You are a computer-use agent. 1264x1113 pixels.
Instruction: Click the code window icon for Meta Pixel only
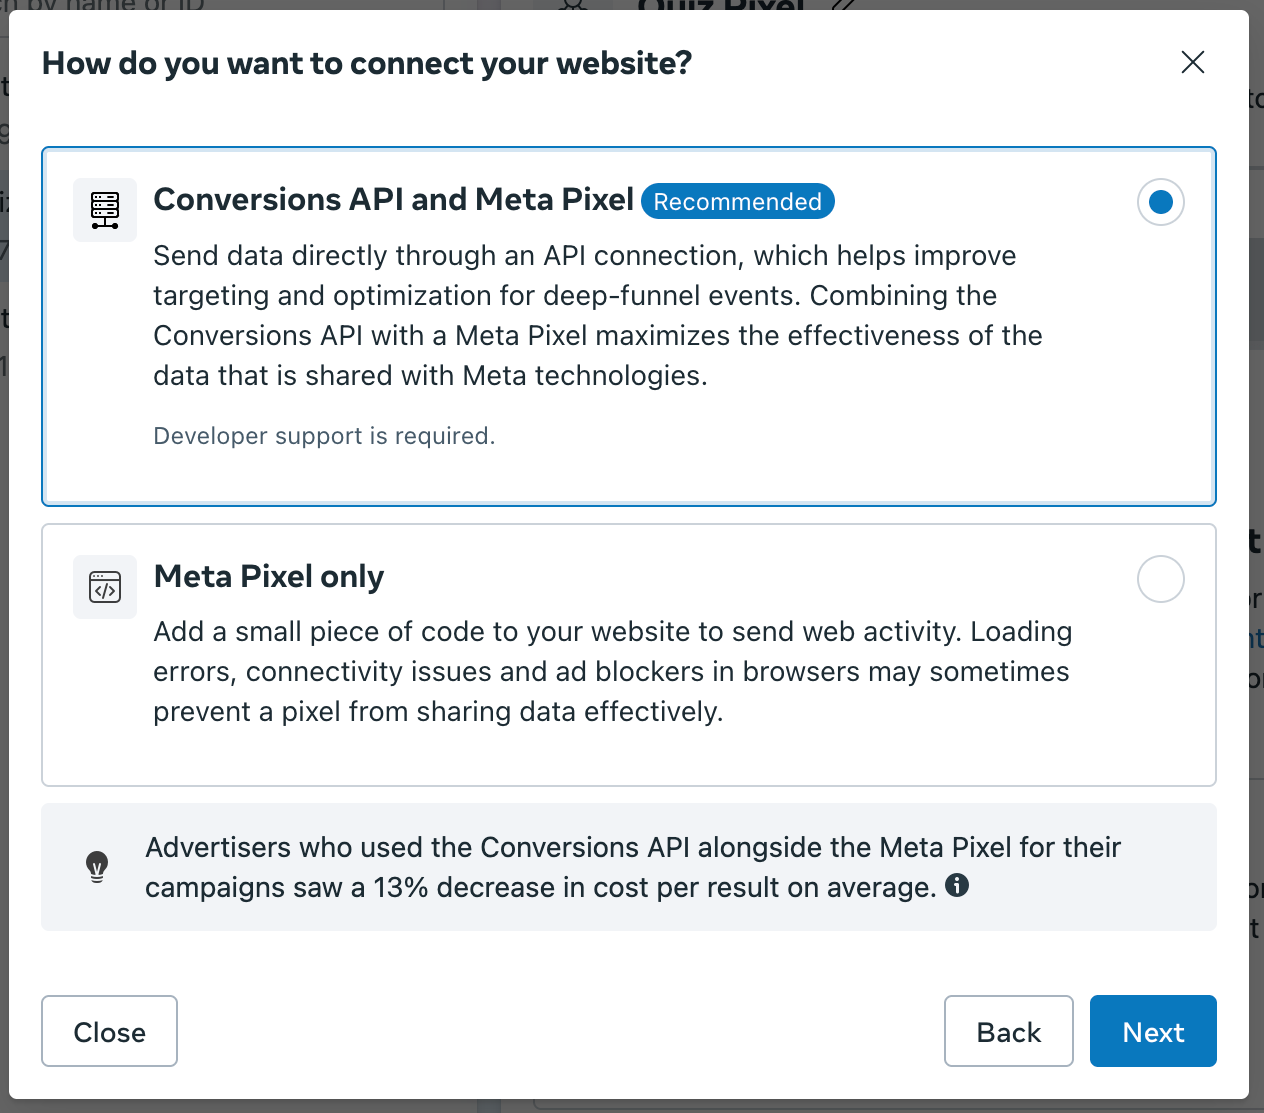click(105, 587)
